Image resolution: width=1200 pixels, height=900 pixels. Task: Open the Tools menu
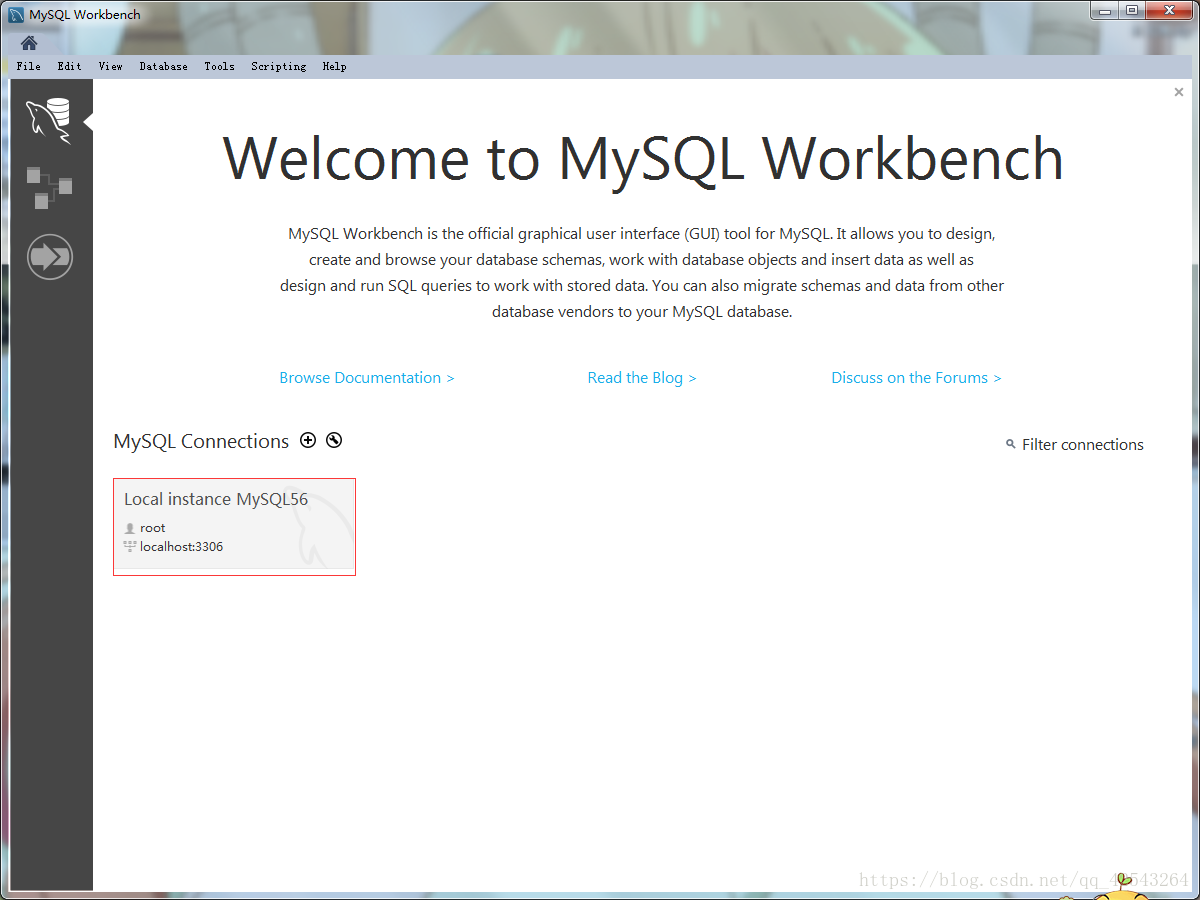click(219, 66)
